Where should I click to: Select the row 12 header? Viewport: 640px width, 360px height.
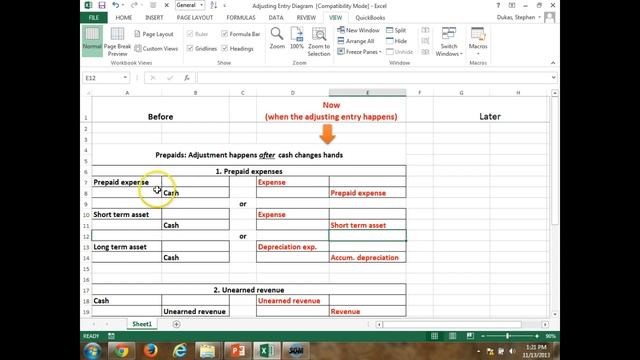(86, 236)
